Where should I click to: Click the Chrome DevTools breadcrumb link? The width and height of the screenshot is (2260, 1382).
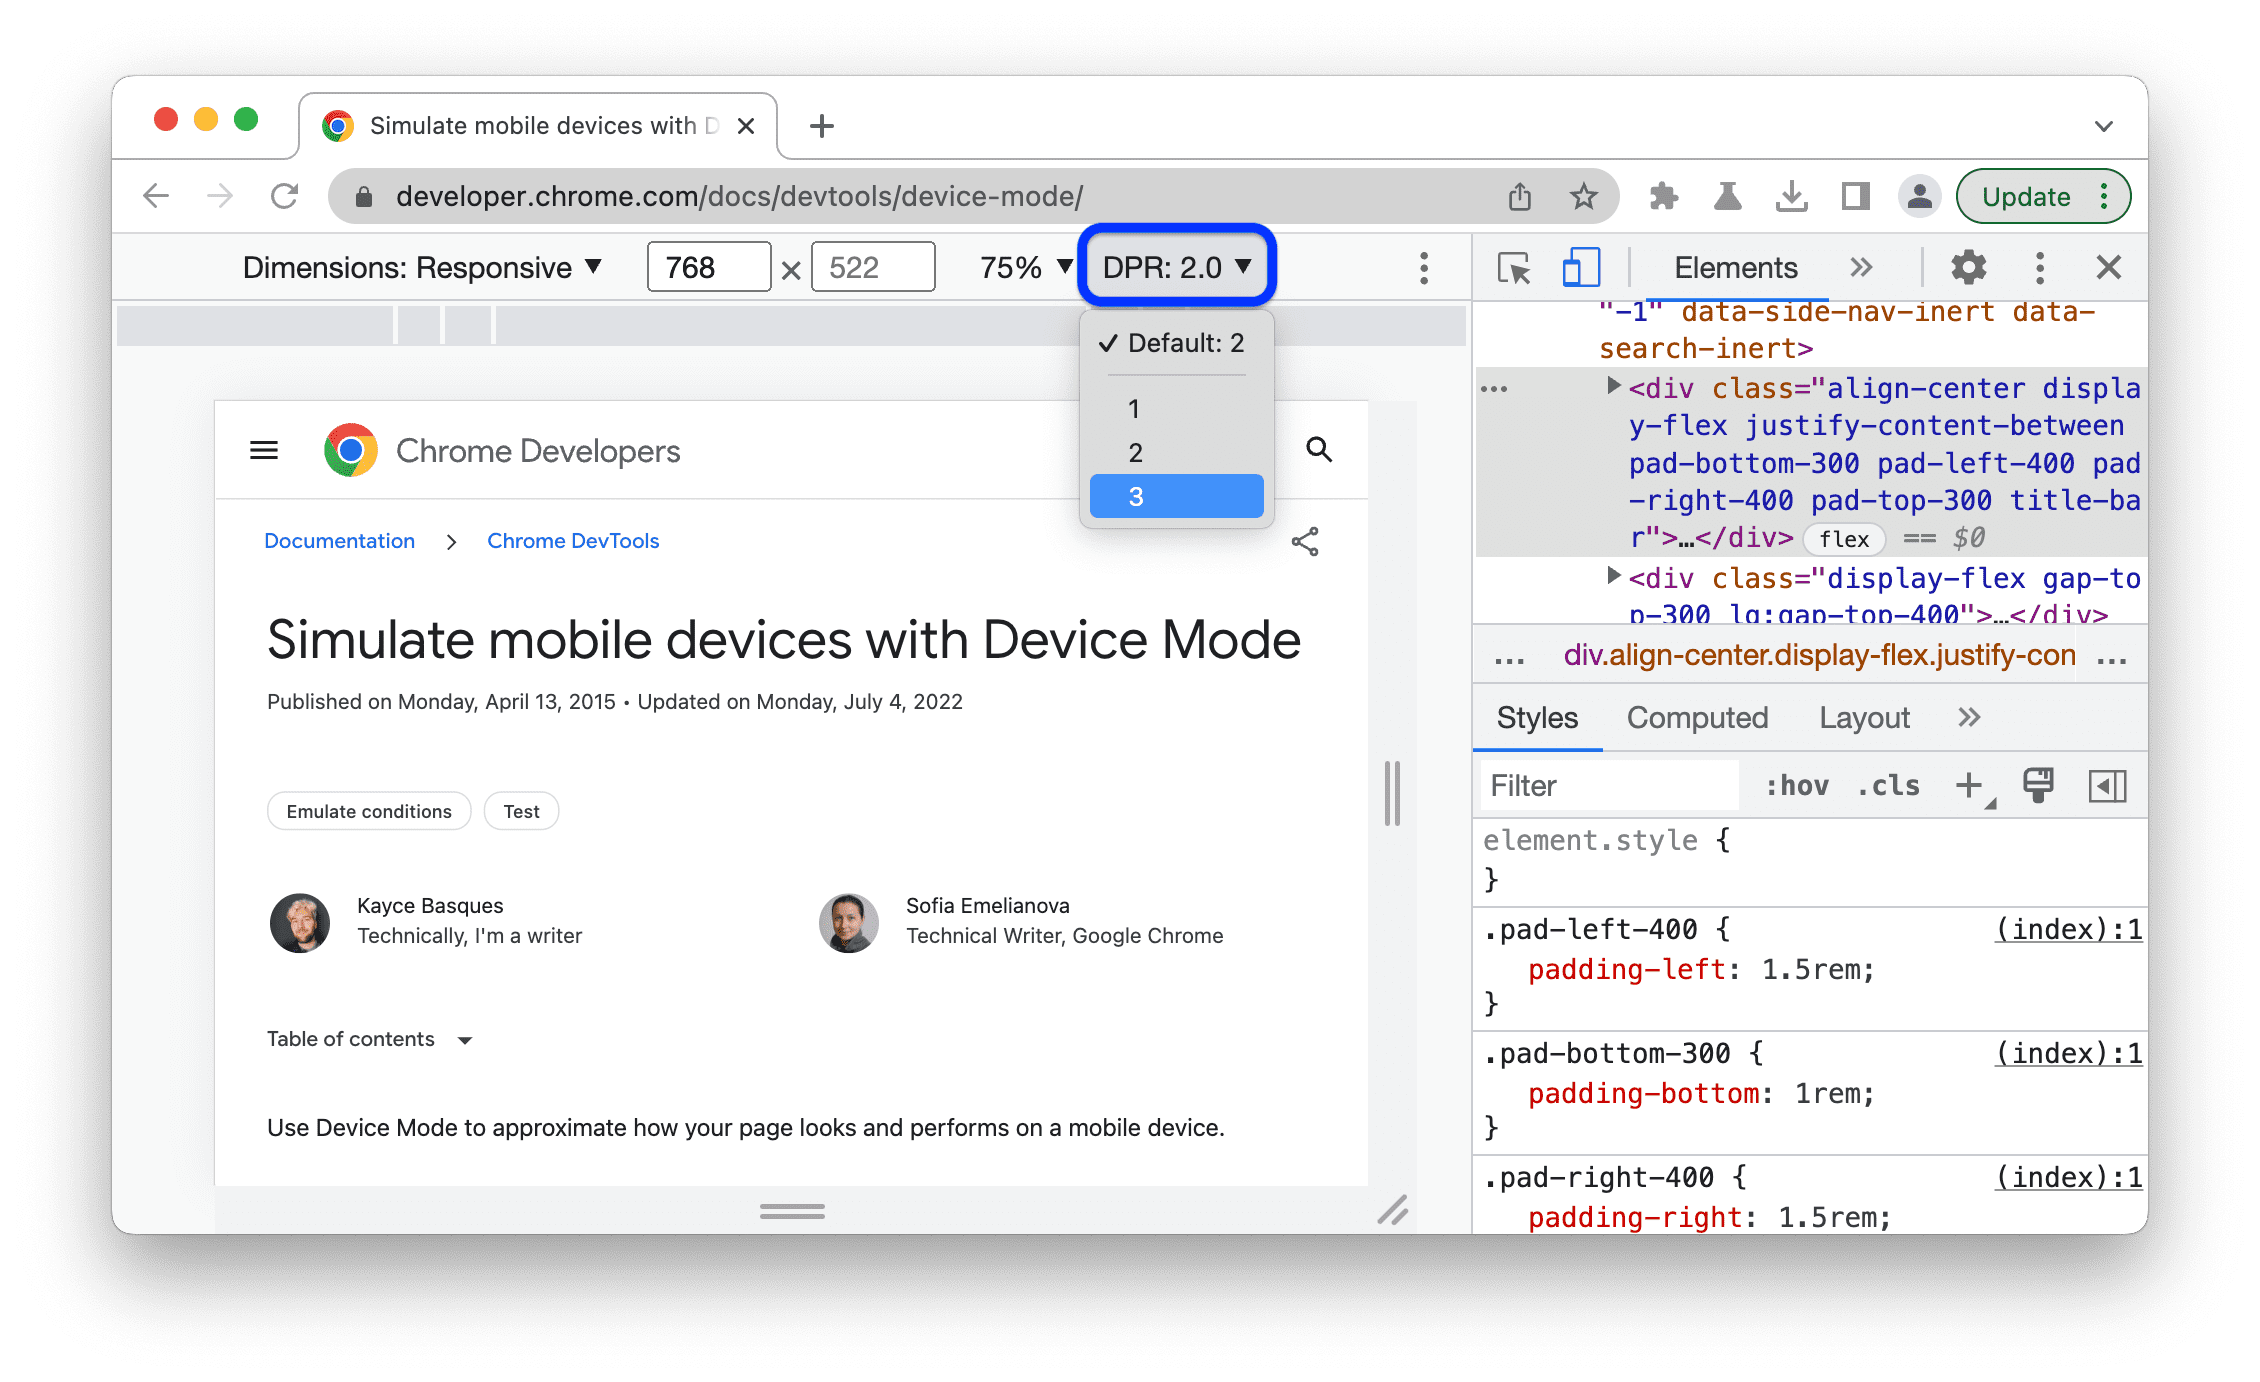[x=575, y=541]
